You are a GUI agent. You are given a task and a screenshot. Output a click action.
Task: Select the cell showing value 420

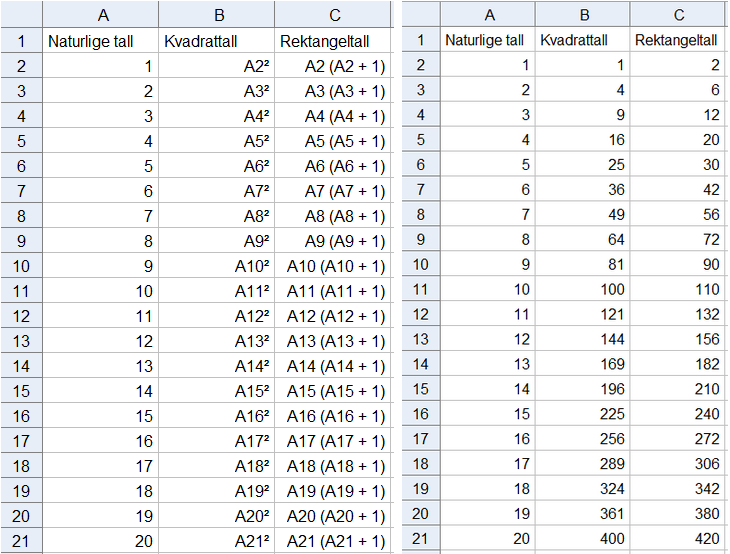pos(679,540)
